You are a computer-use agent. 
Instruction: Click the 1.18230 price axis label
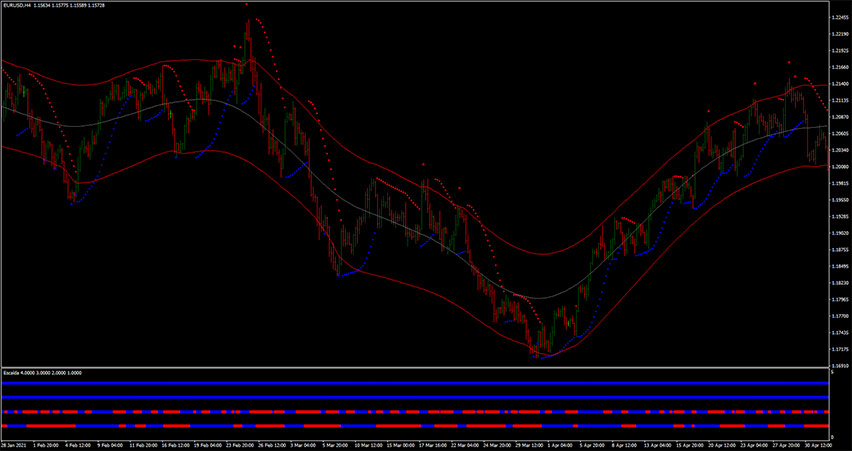coord(840,283)
